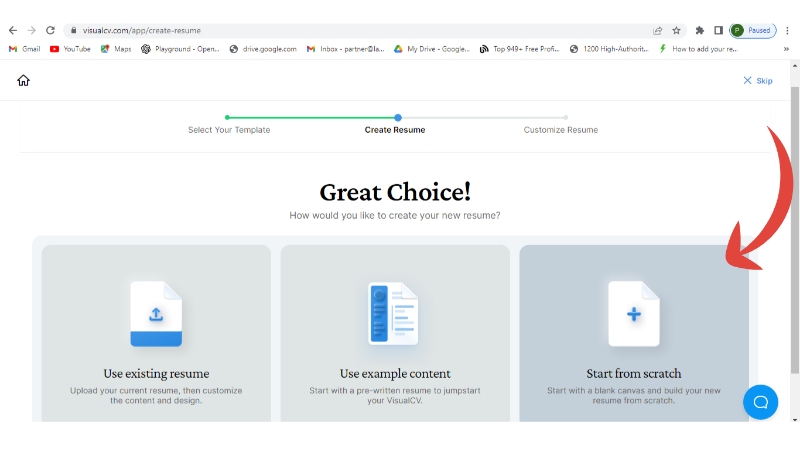Choose the Use existing resume upload icon

[x=156, y=314]
